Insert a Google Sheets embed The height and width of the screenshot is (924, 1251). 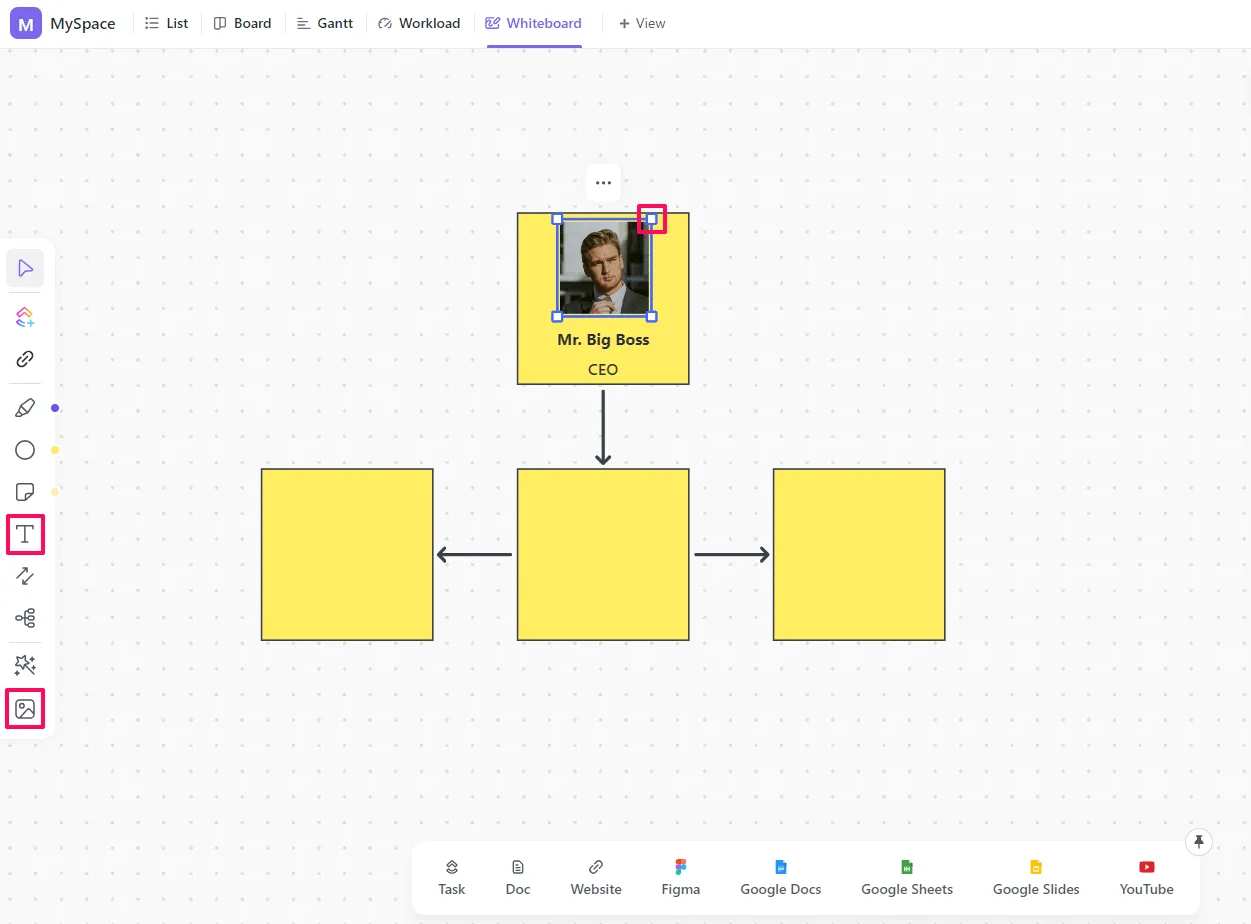(907, 877)
